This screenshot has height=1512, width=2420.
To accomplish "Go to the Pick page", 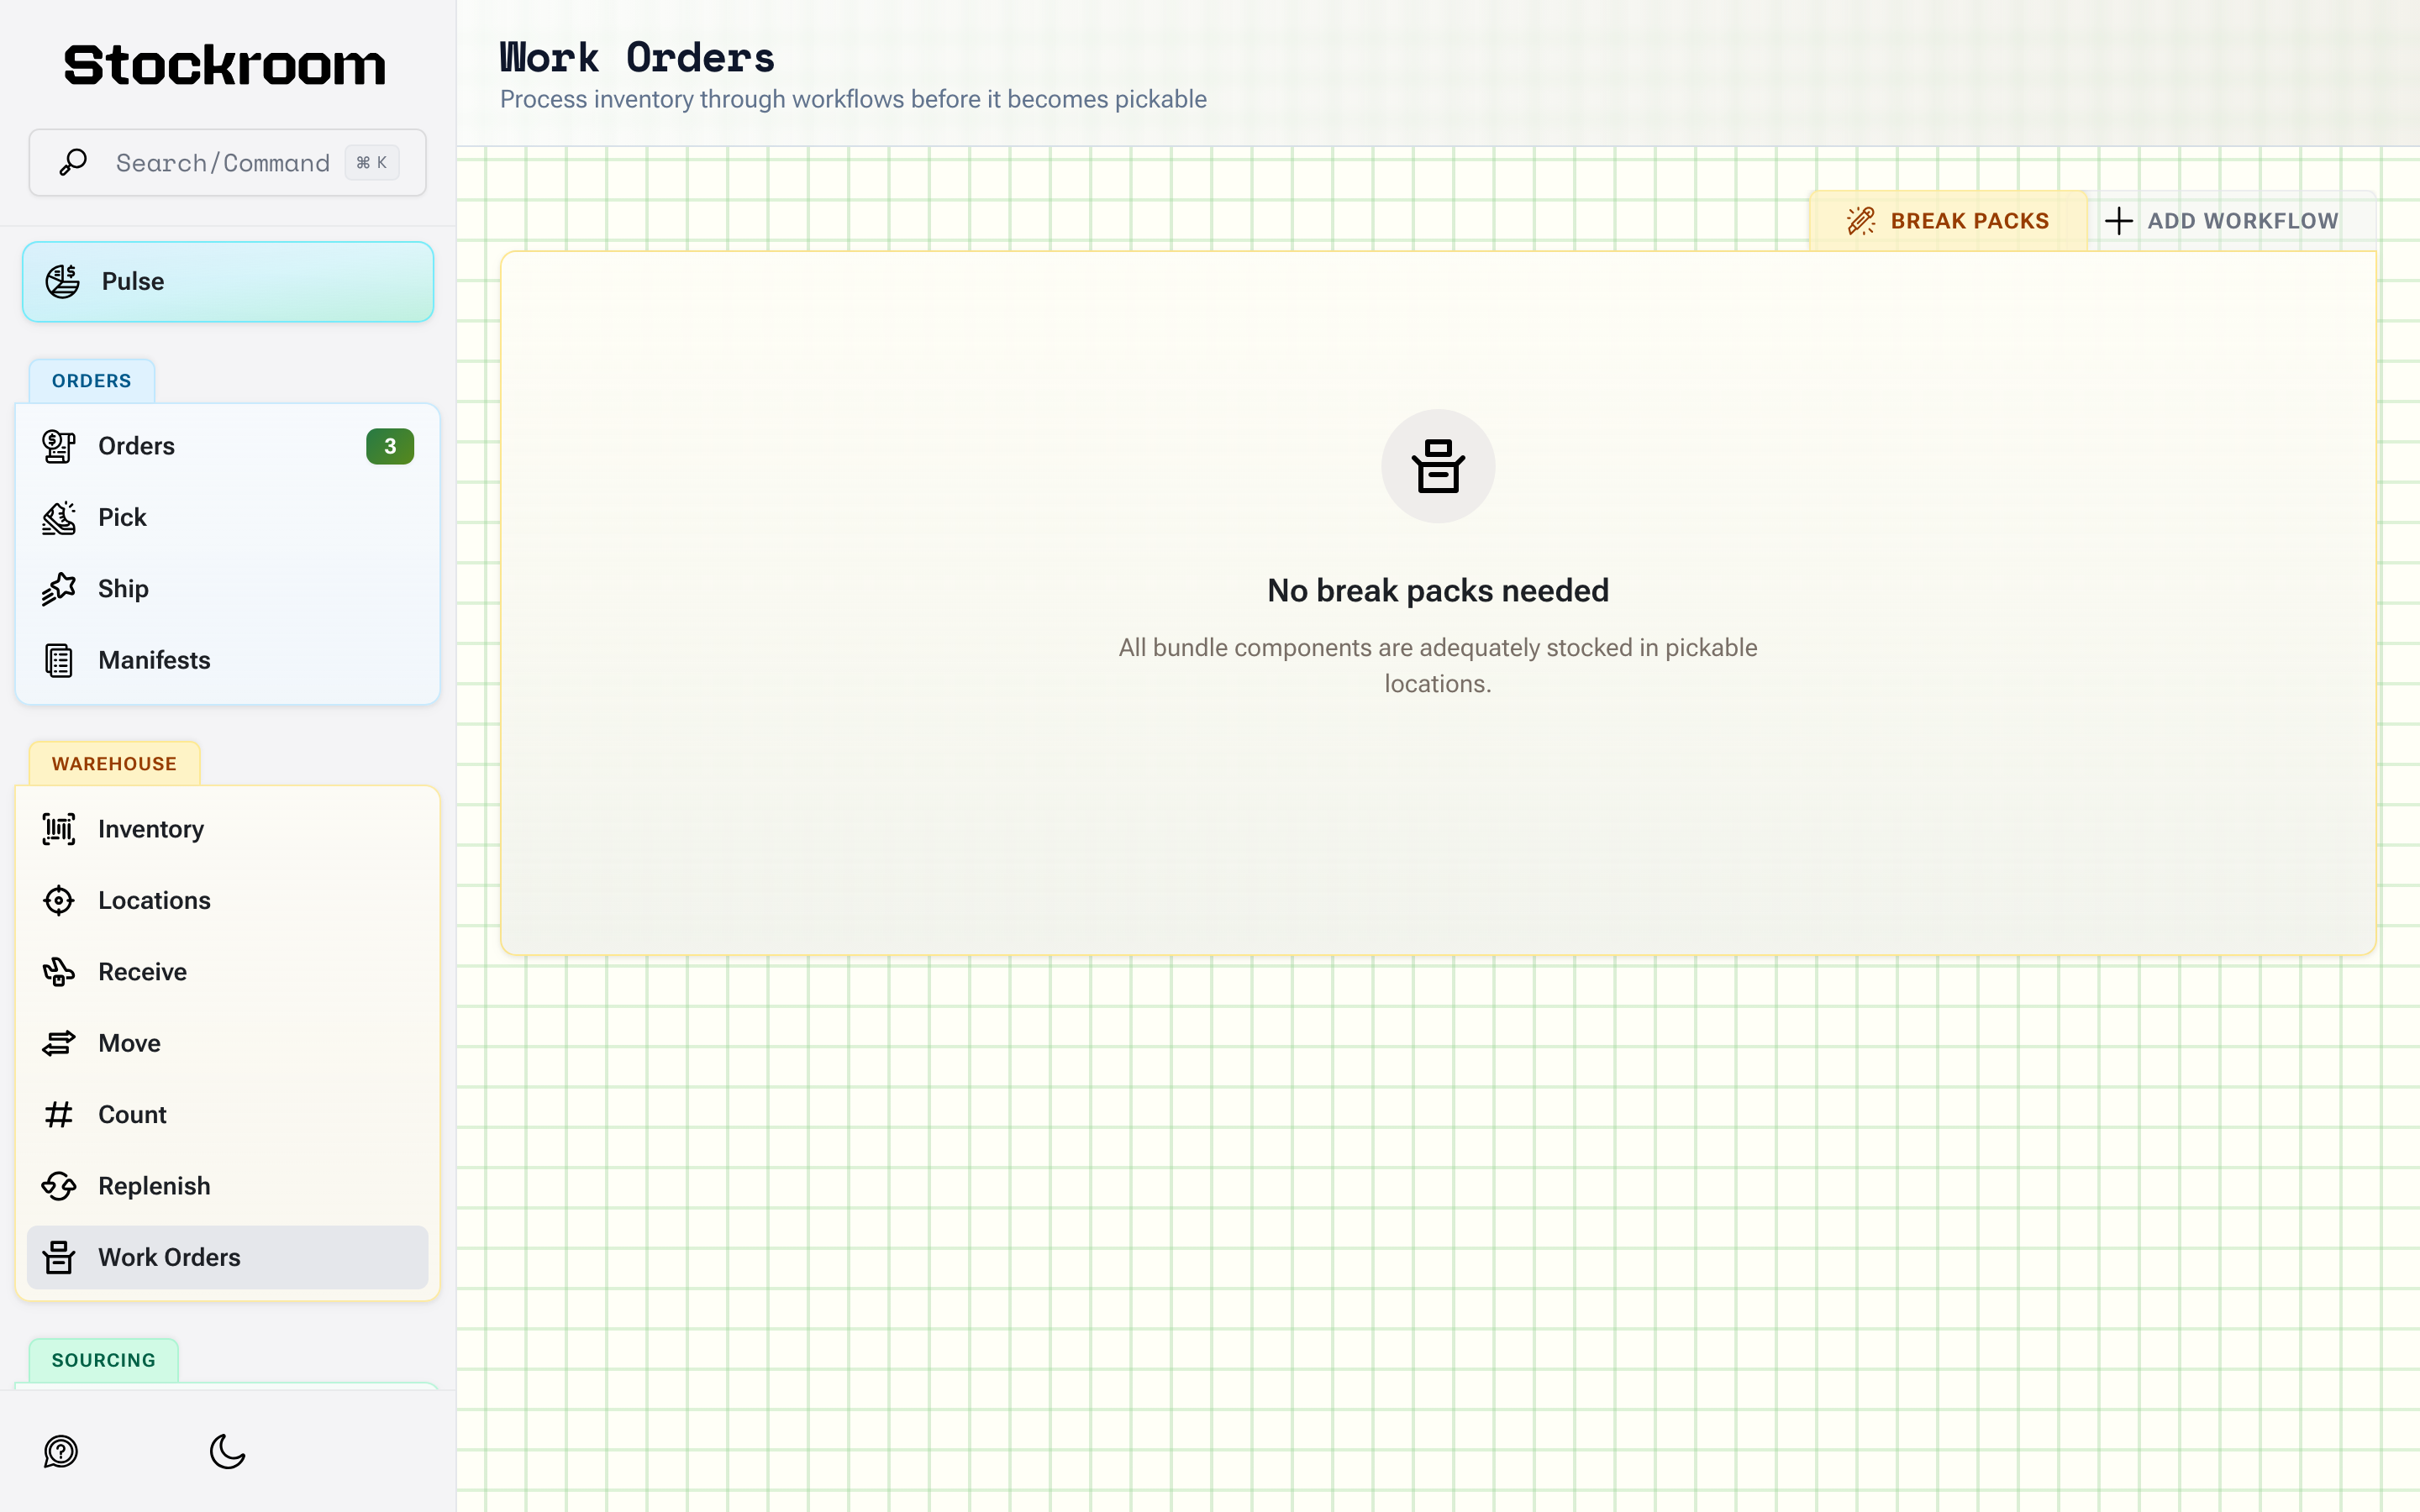I will click(228, 517).
